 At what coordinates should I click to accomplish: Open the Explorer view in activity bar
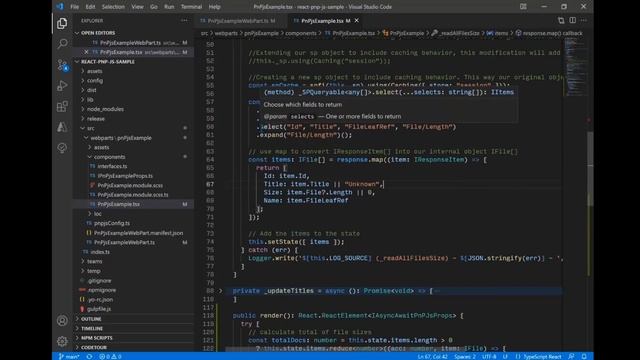tap(62, 23)
